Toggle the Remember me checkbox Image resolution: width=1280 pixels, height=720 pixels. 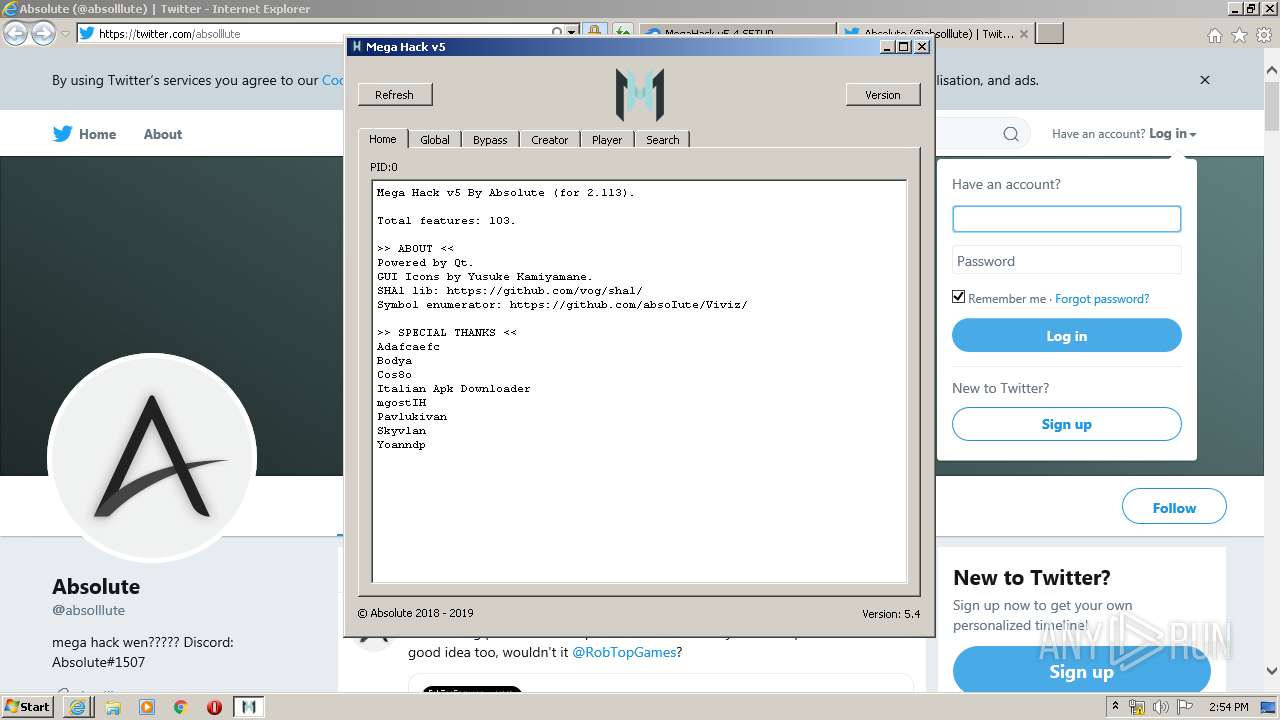click(958, 297)
